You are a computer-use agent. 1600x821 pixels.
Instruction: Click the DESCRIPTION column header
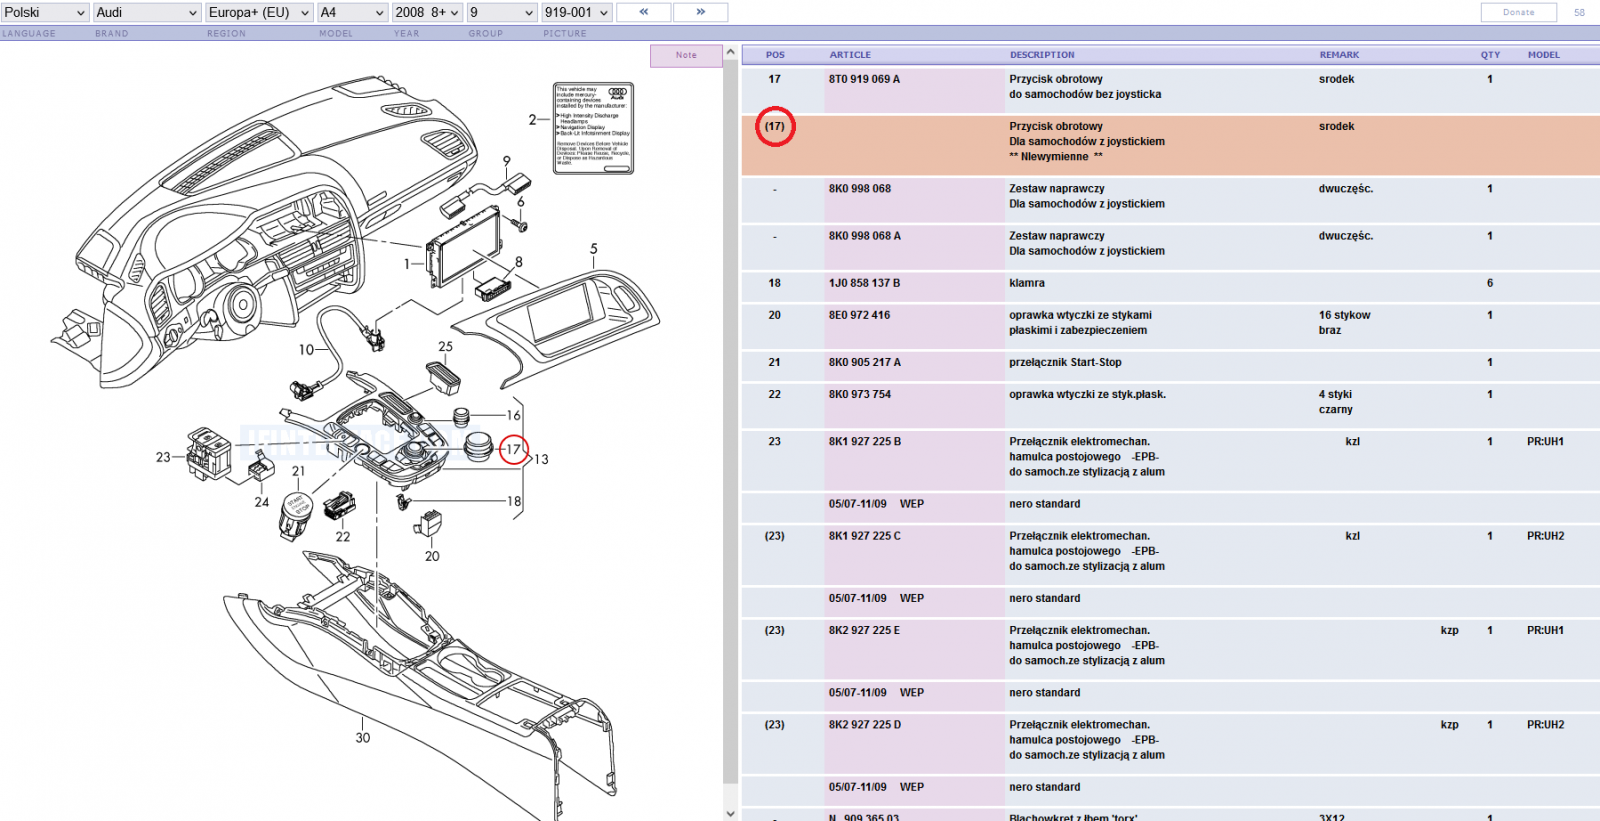(1042, 55)
